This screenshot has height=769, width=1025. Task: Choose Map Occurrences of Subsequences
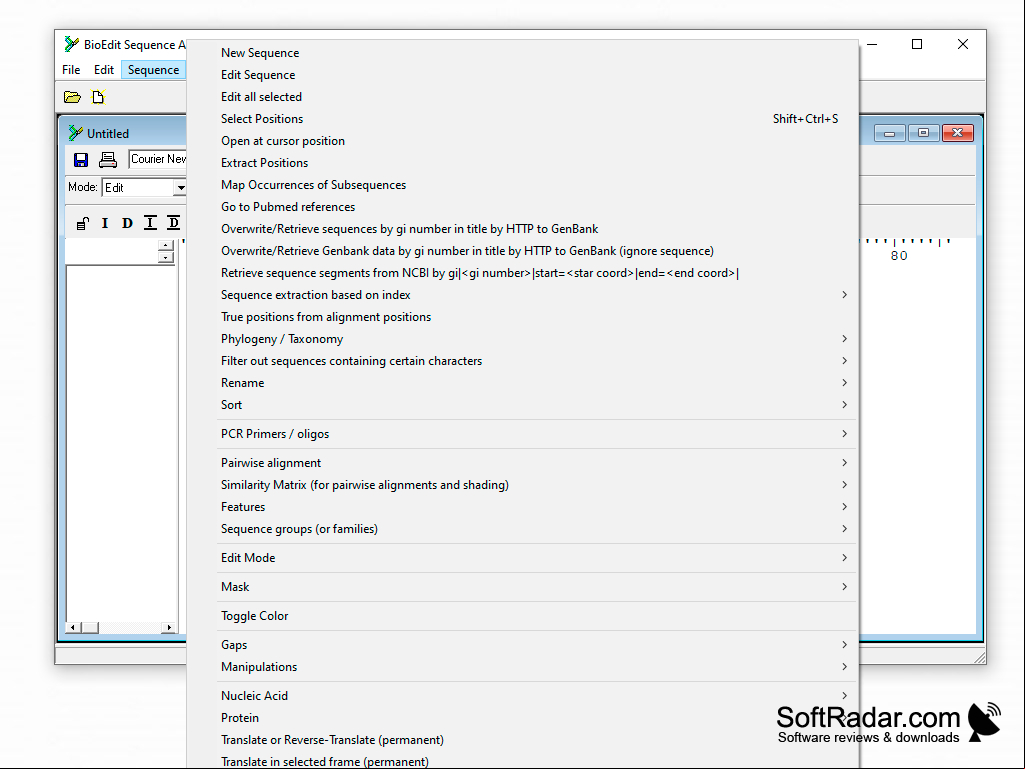click(522, 185)
